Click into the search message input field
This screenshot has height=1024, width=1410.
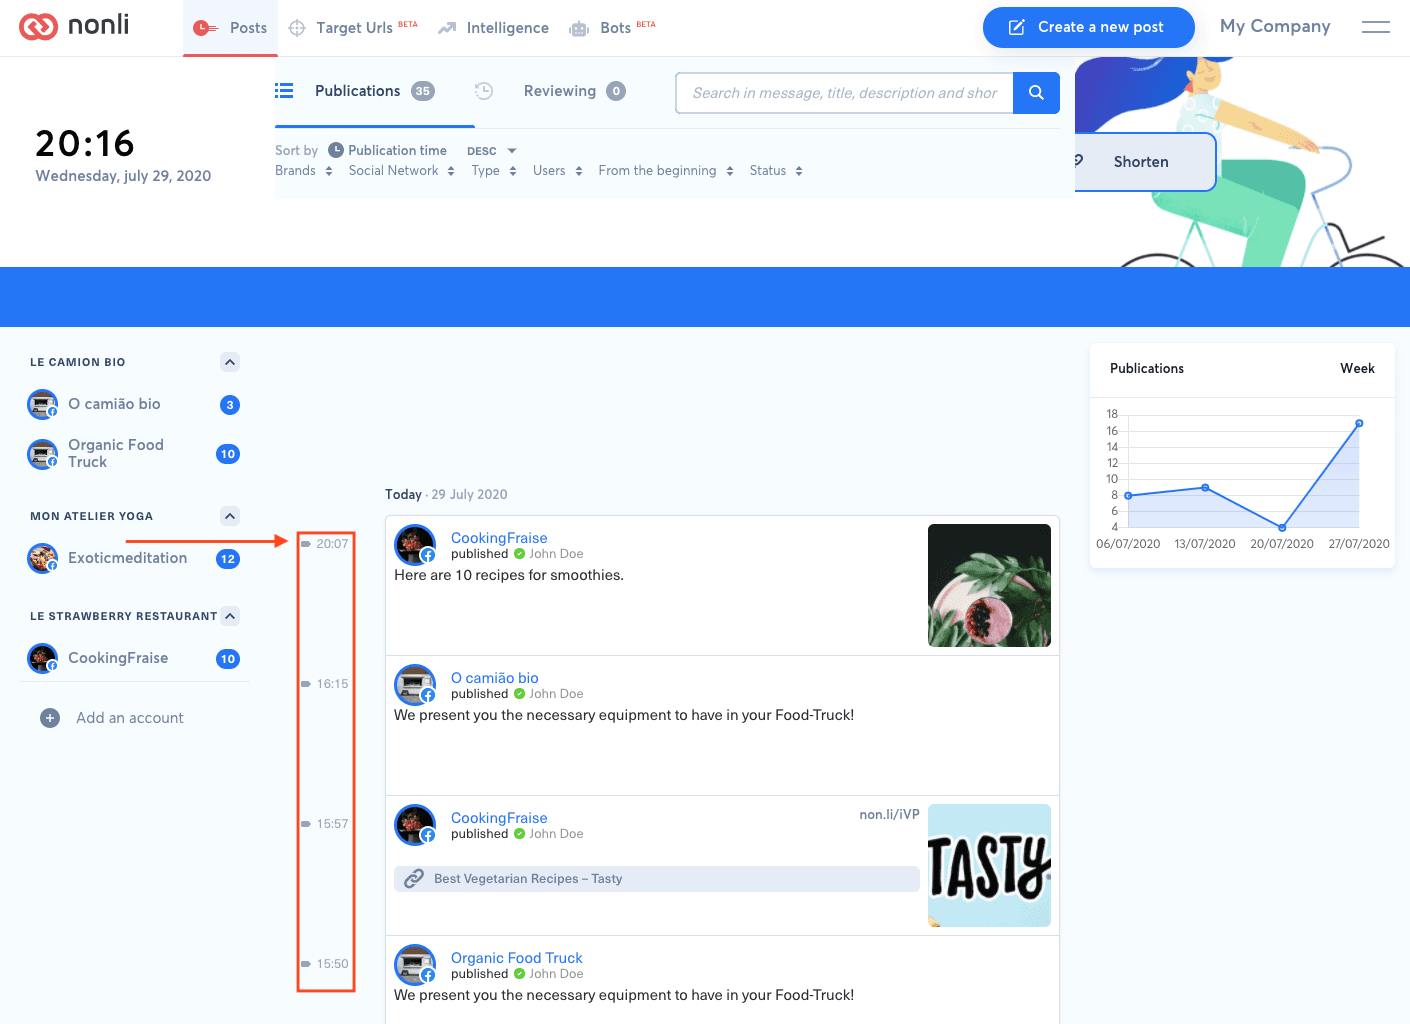click(844, 93)
